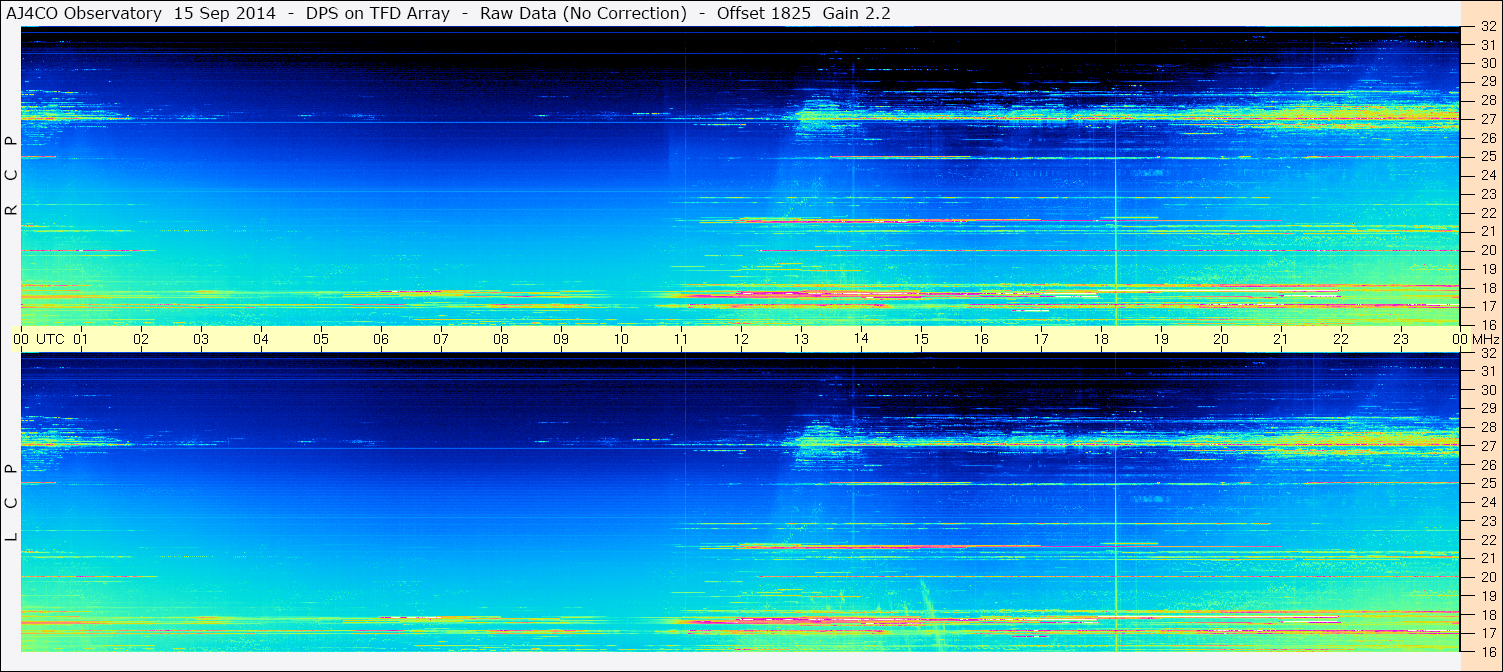
Task: Select the 09 hour marker on time axis
Action: click(x=561, y=339)
